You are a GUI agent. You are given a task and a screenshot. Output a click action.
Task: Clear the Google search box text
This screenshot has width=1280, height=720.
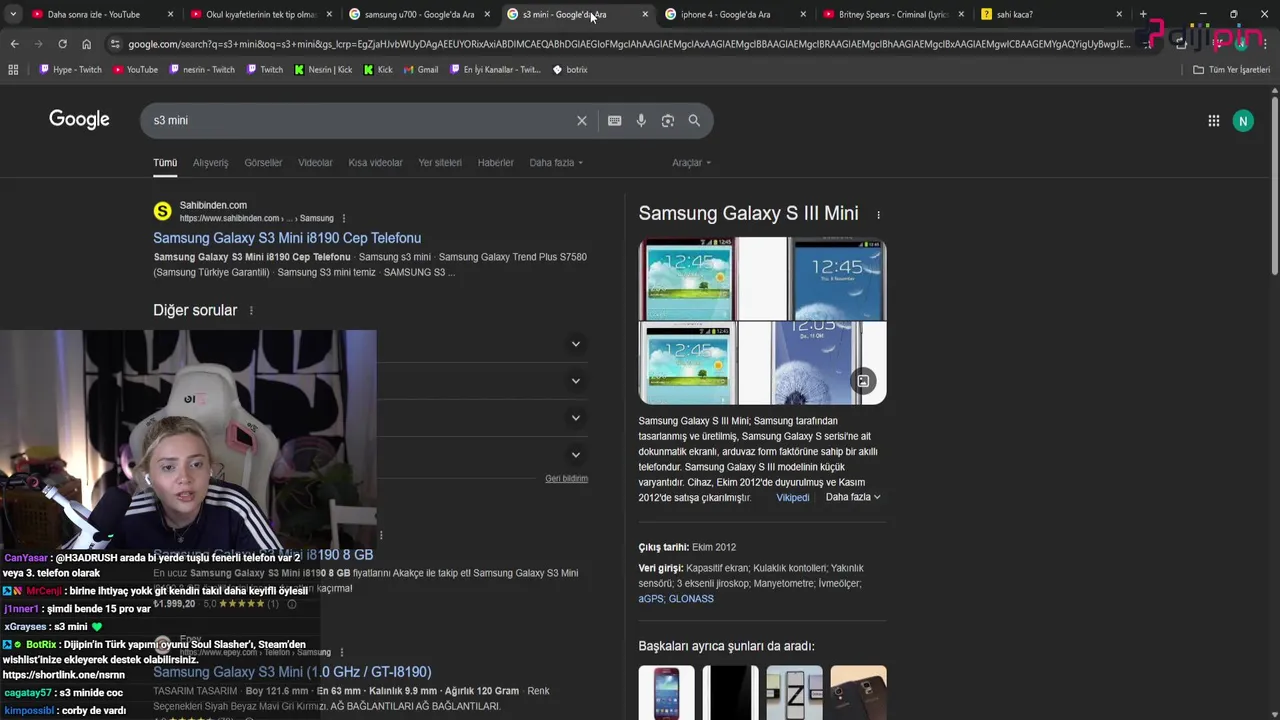(581, 121)
